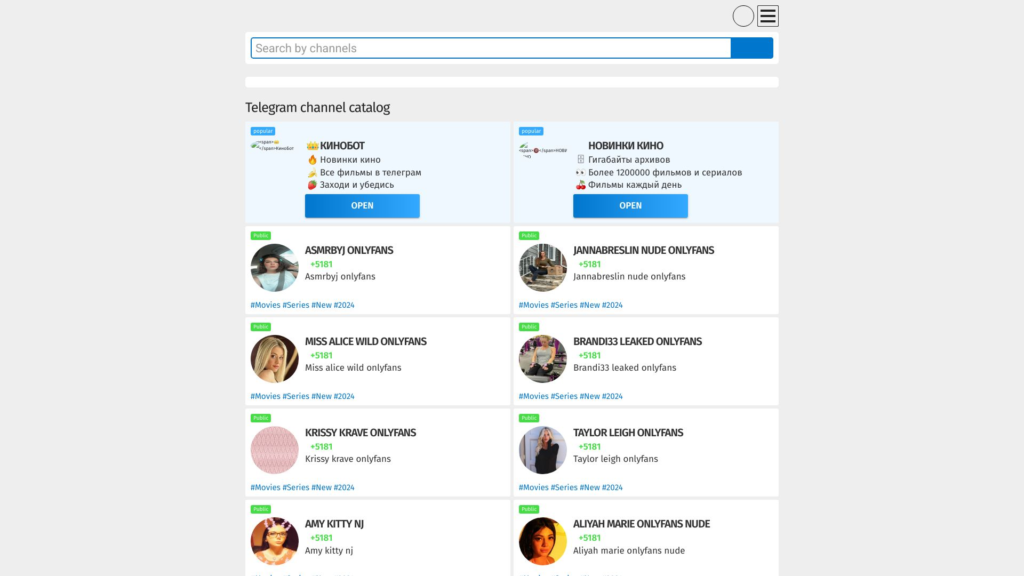The image size is (1024, 576).
Task: Click the avatar of BRANDI33 LEAKED ONLYFANS
Action: tap(543, 359)
